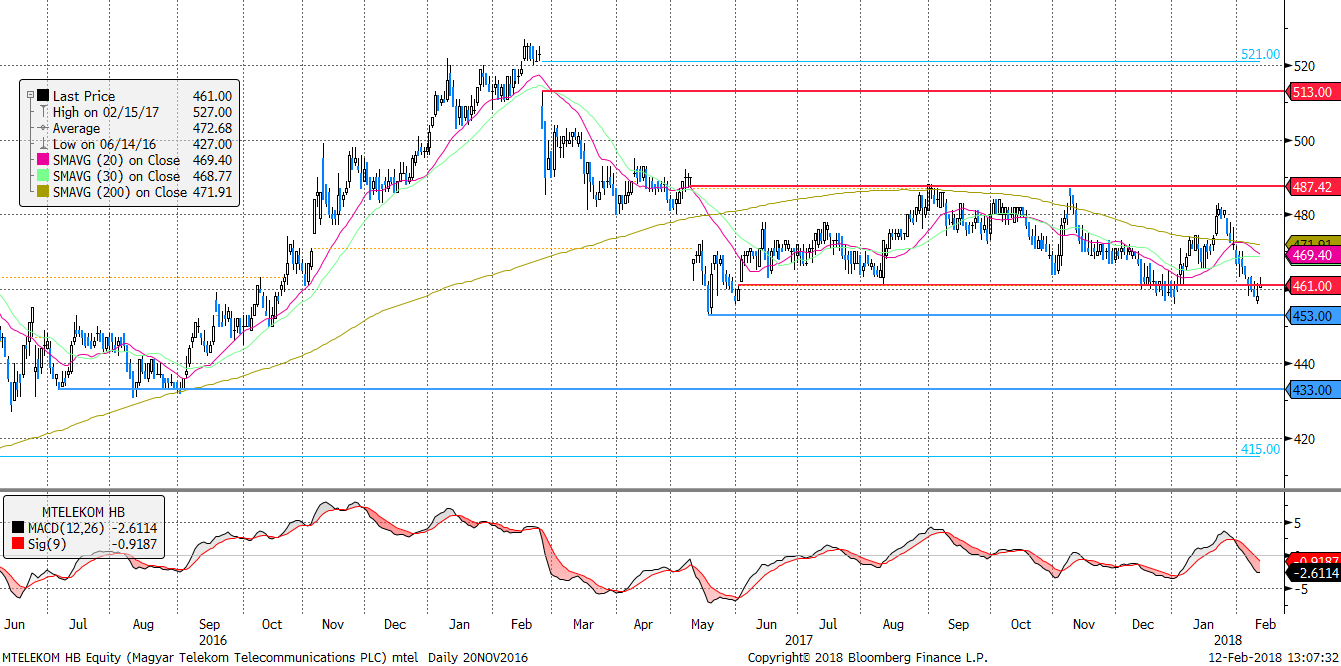This screenshot has width=1341, height=666.
Task: Select the High on 02/15/17 marker icon
Action: [43, 112]
